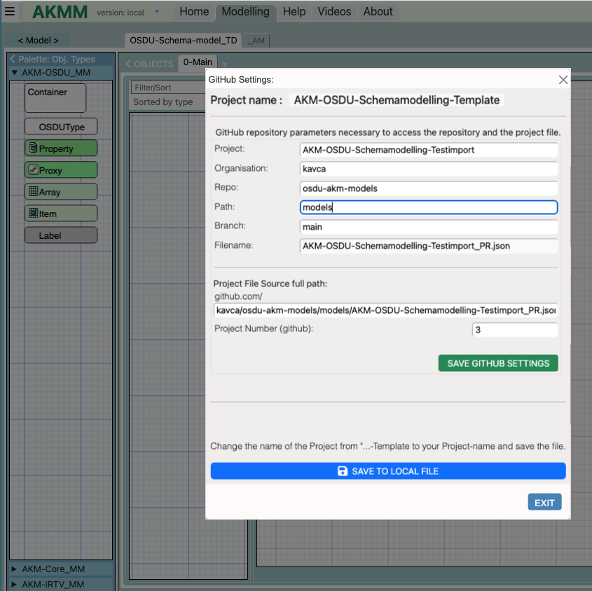Click the Filter/Sort field
Screen dimensions: 592x591
click(x=168, y=87)
